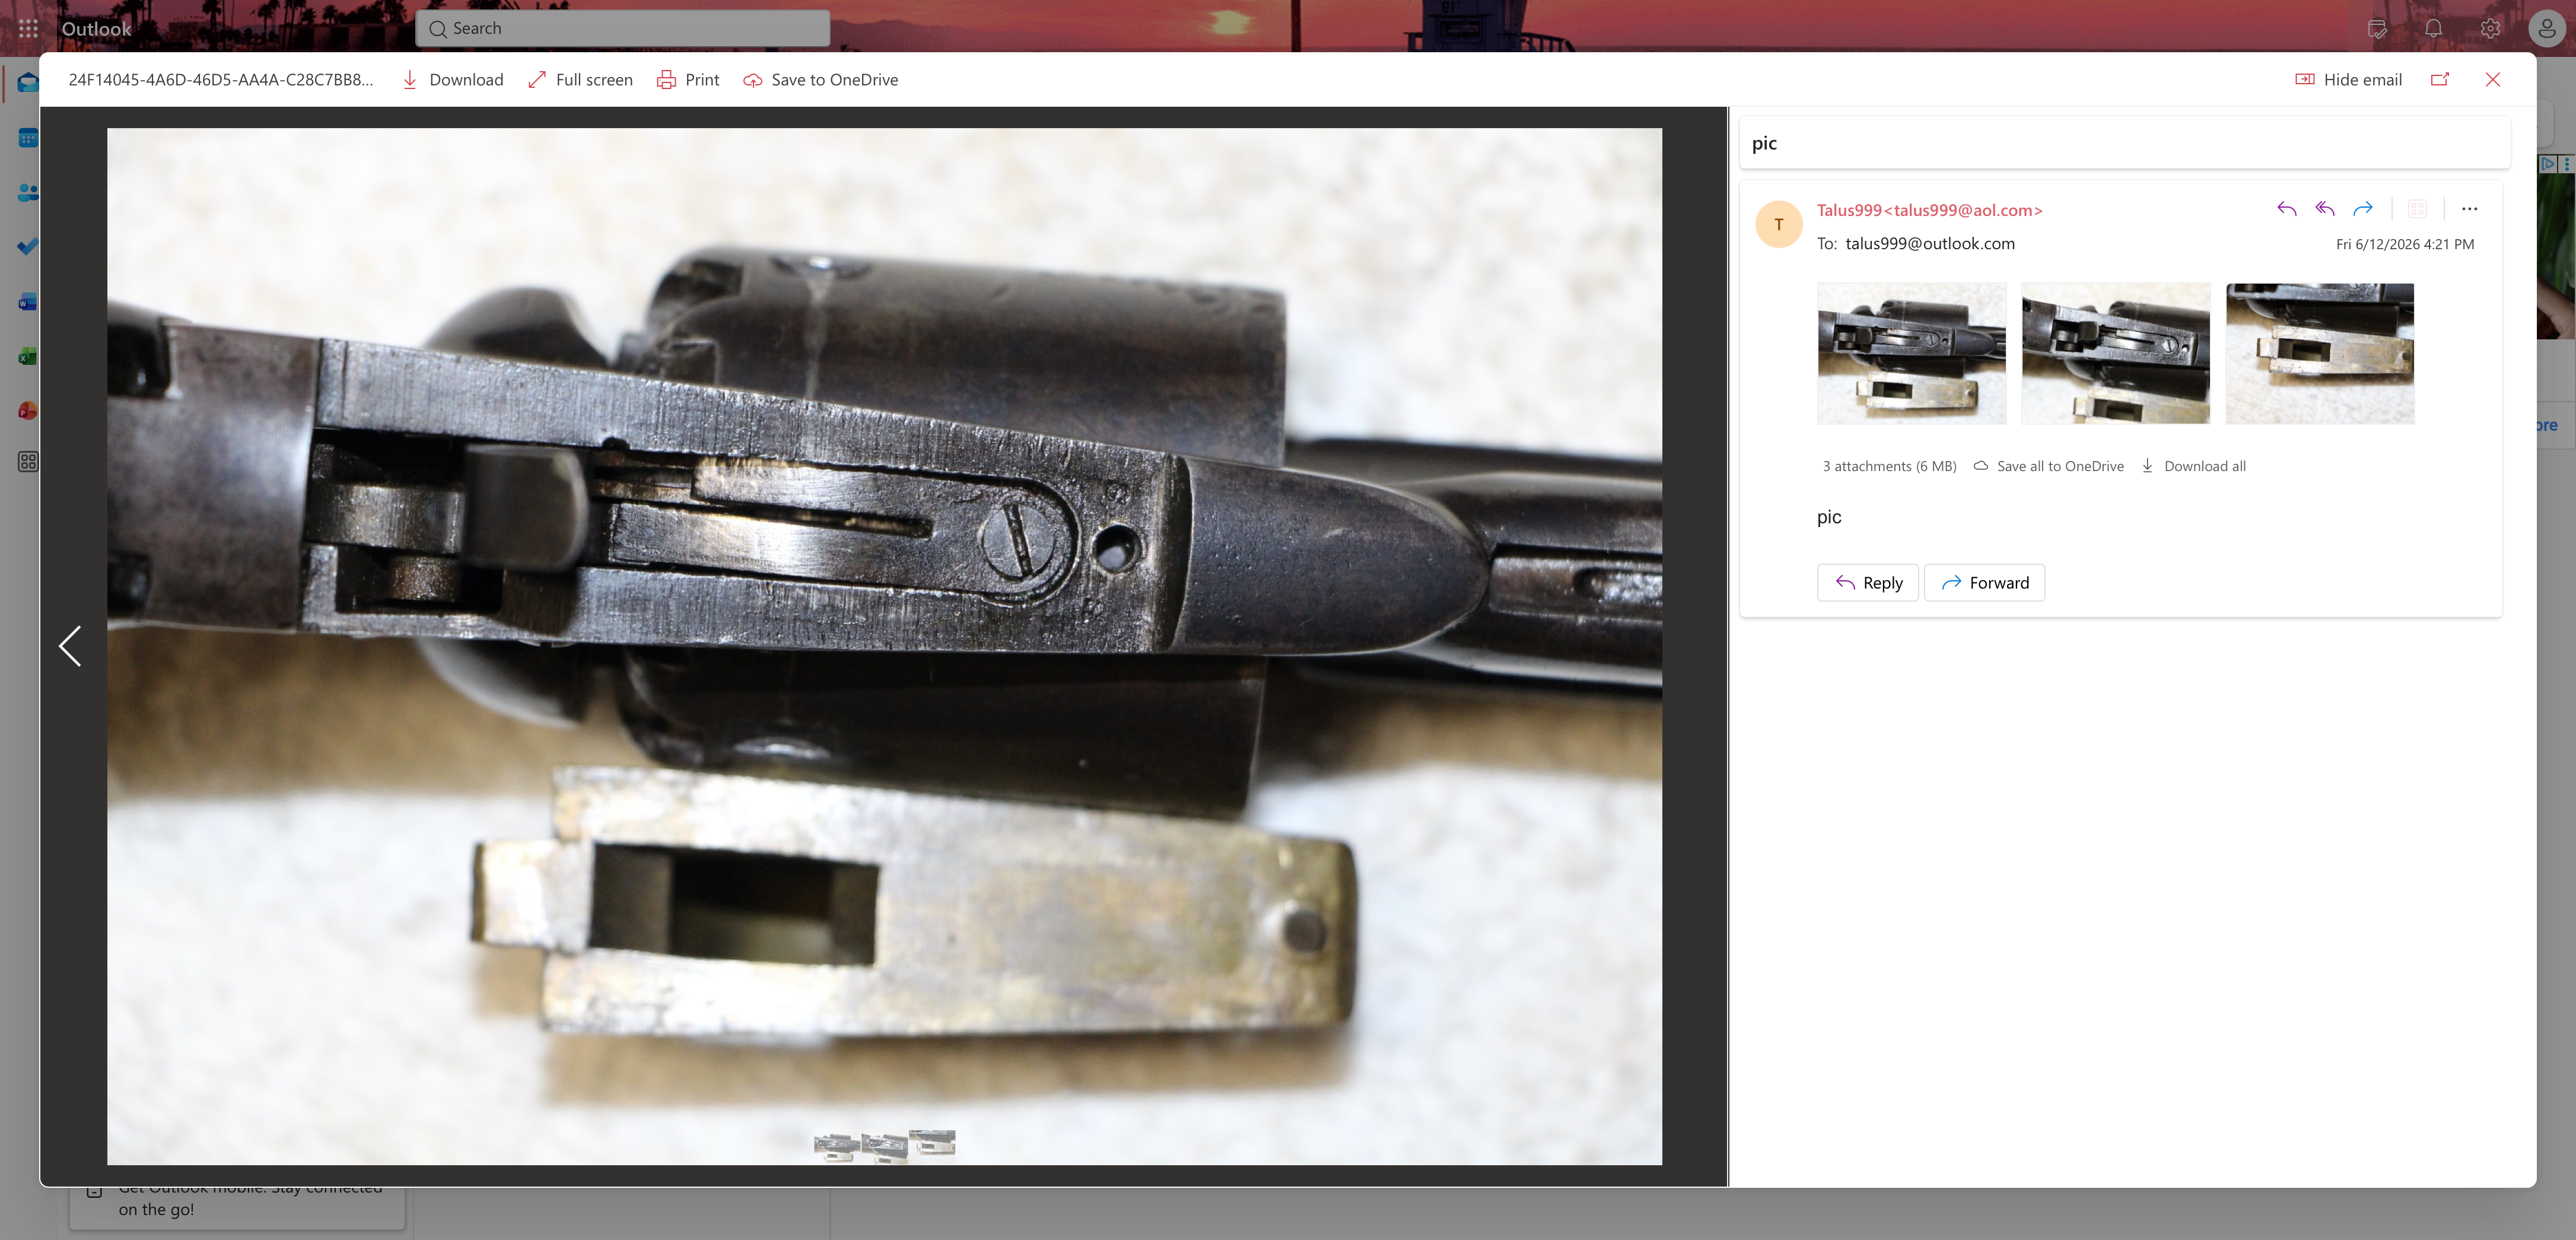Close the attachment preview

pos(2493,80)
